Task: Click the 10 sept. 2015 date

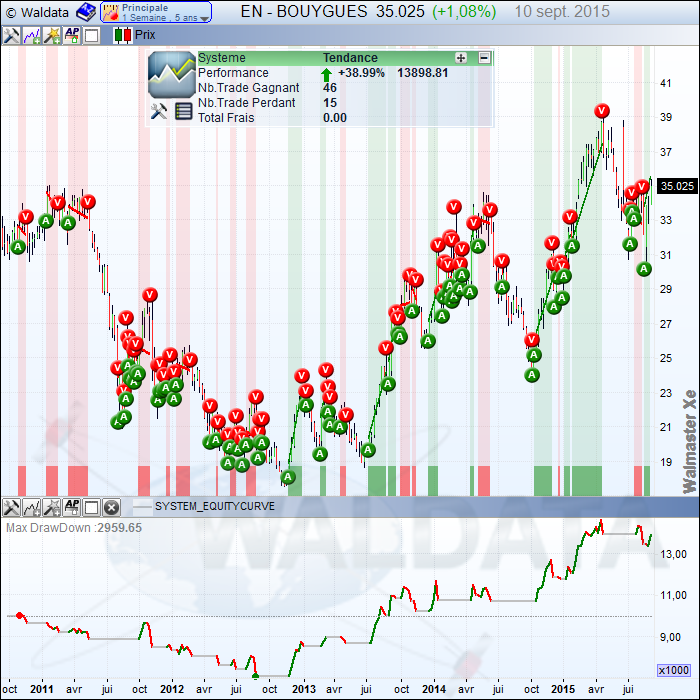Action: click(x=562, y=12)
